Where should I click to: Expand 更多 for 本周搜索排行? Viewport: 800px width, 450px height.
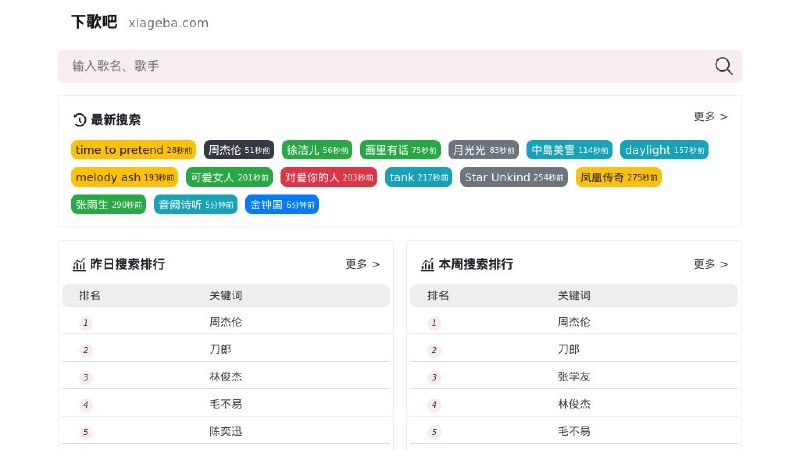tap(710, 265)
